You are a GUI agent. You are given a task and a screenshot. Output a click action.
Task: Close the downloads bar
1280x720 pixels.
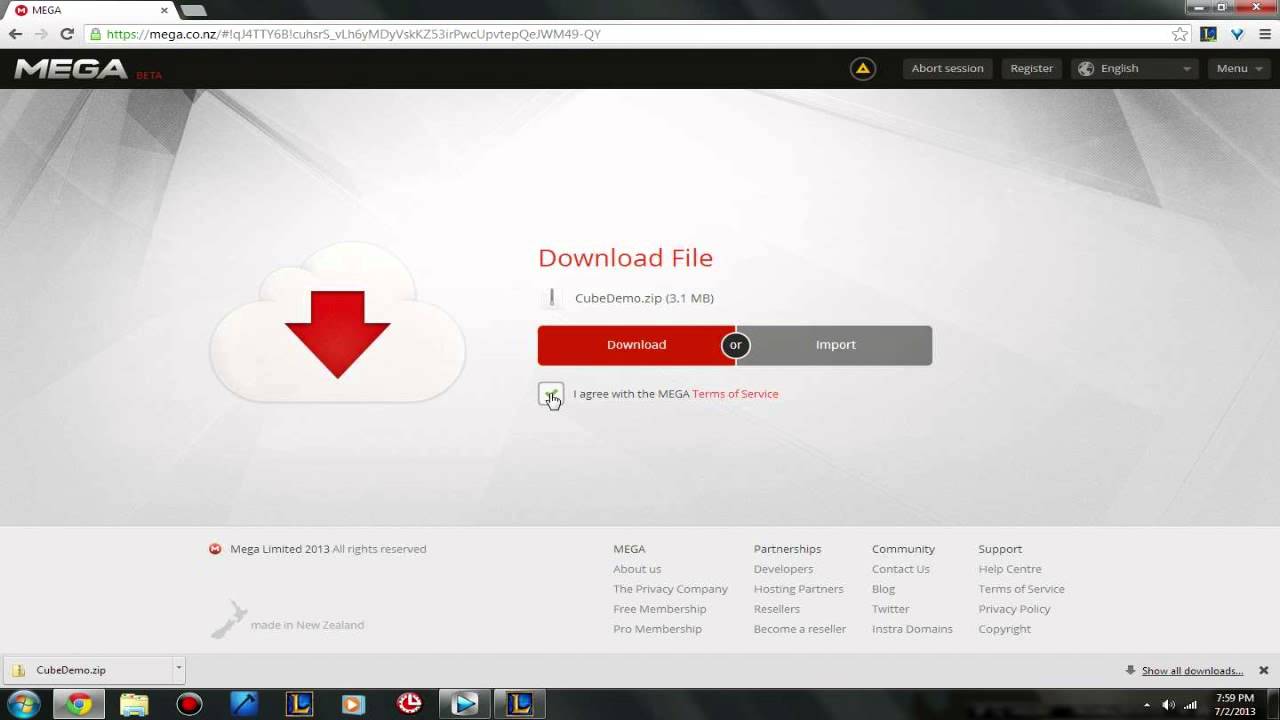[1263, 670]
